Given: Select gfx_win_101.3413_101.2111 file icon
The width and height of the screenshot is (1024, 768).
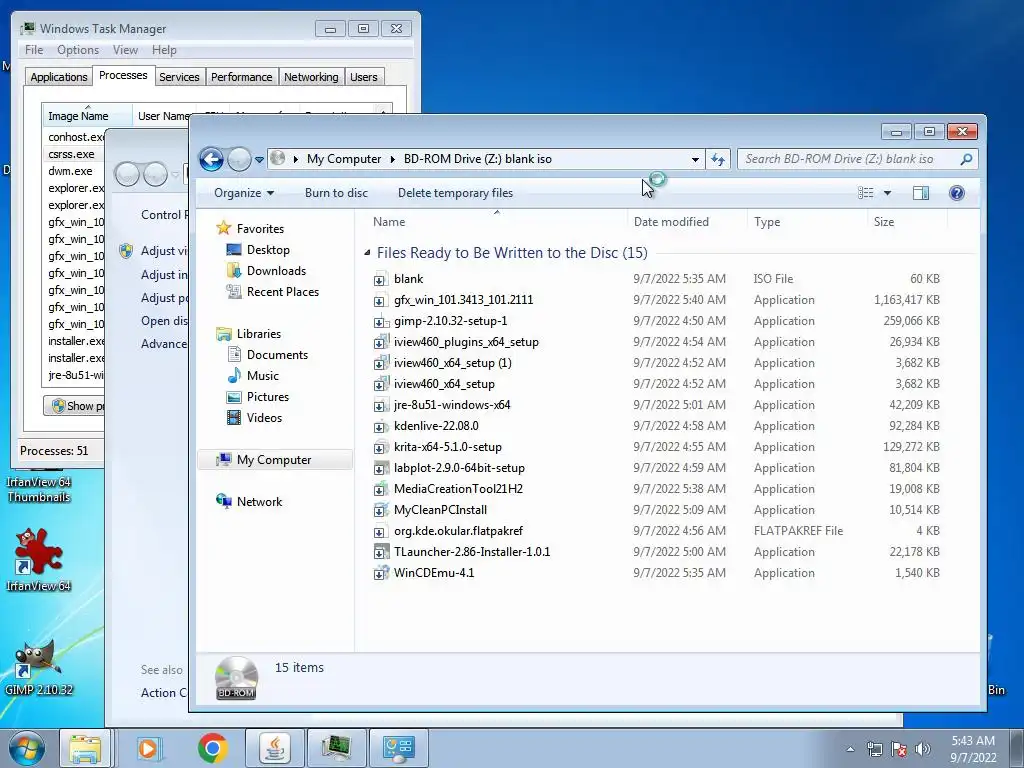Looking at the screenshot, I should point(379,300).
